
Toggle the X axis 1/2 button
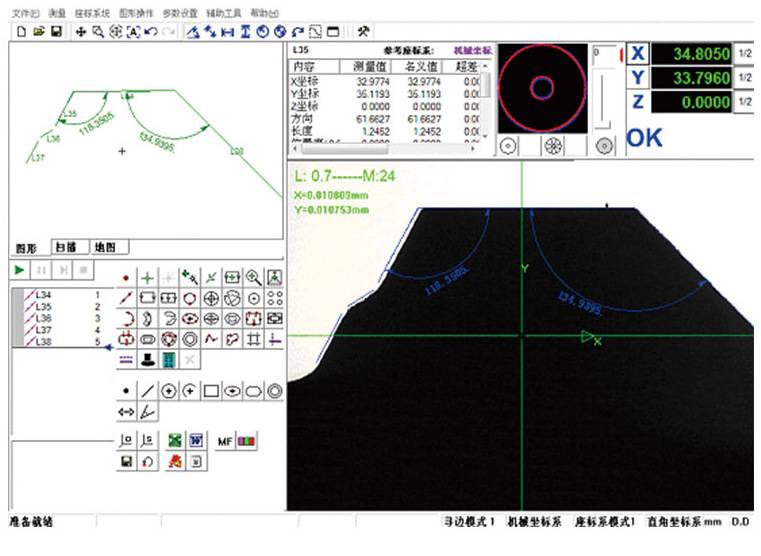[745, 53]
